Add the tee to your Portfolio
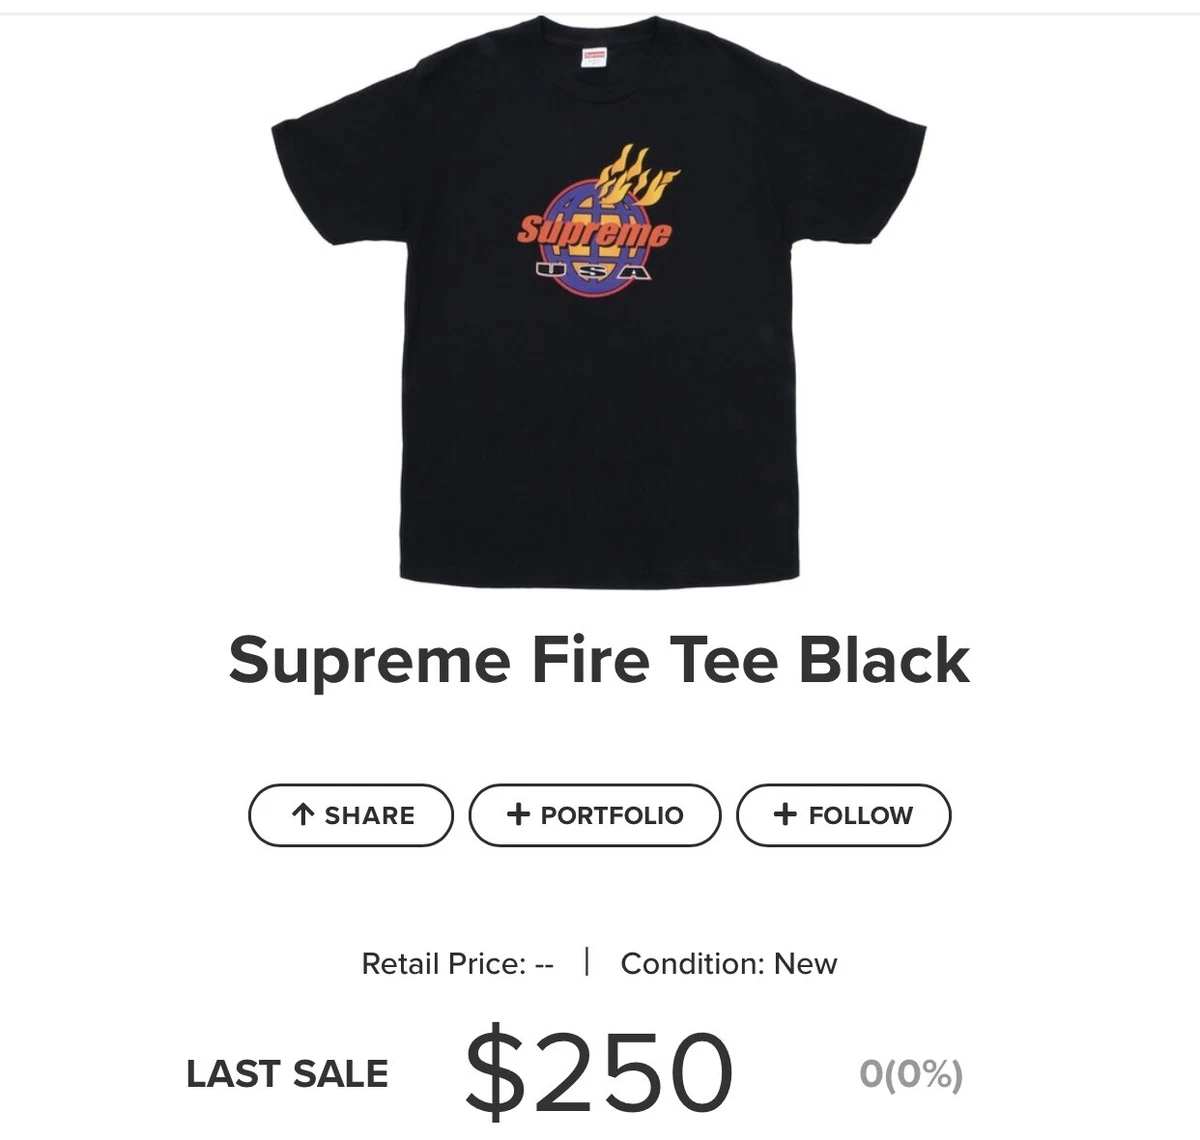 (x=595, y=815)
